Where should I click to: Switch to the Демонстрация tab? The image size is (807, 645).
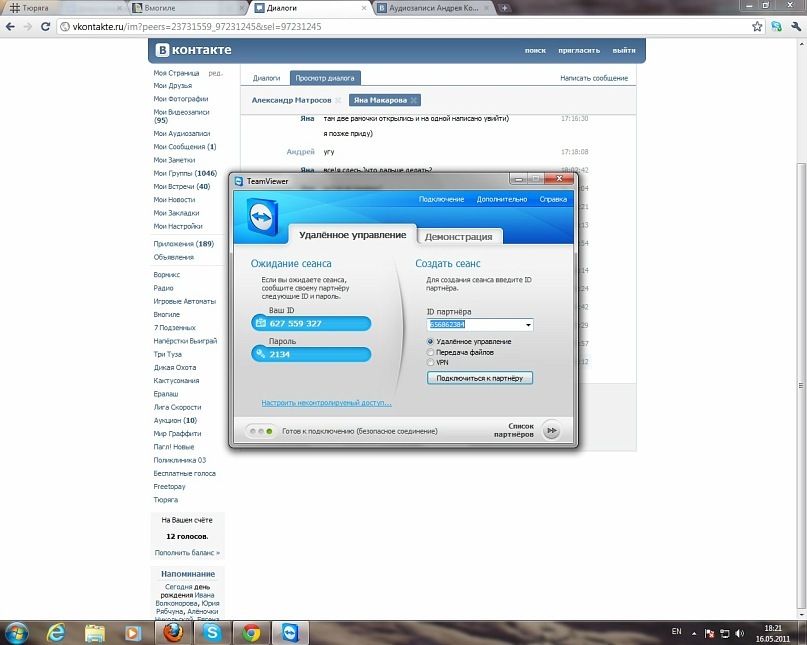pyautogui.click(x=459, y=237)
